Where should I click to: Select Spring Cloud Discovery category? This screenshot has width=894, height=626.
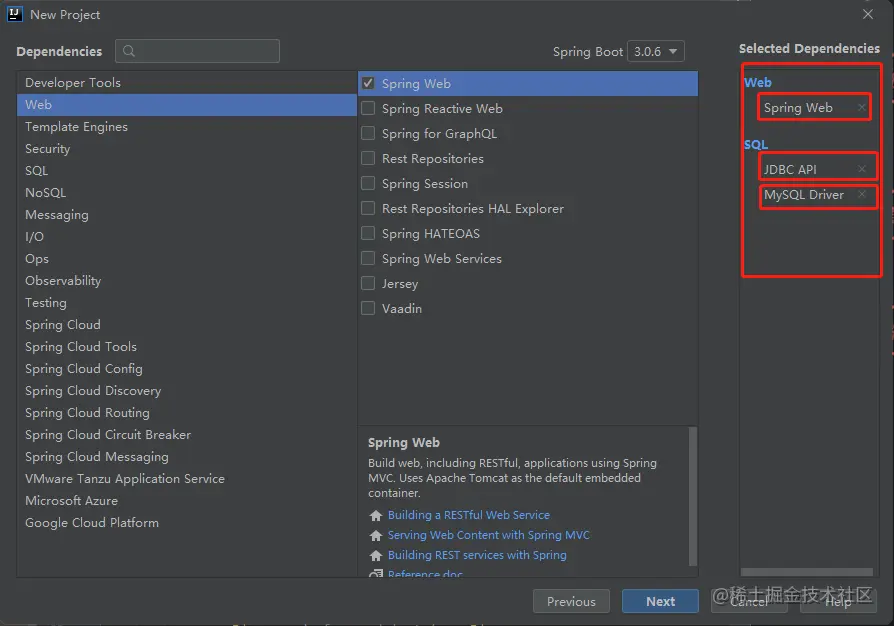187,391
